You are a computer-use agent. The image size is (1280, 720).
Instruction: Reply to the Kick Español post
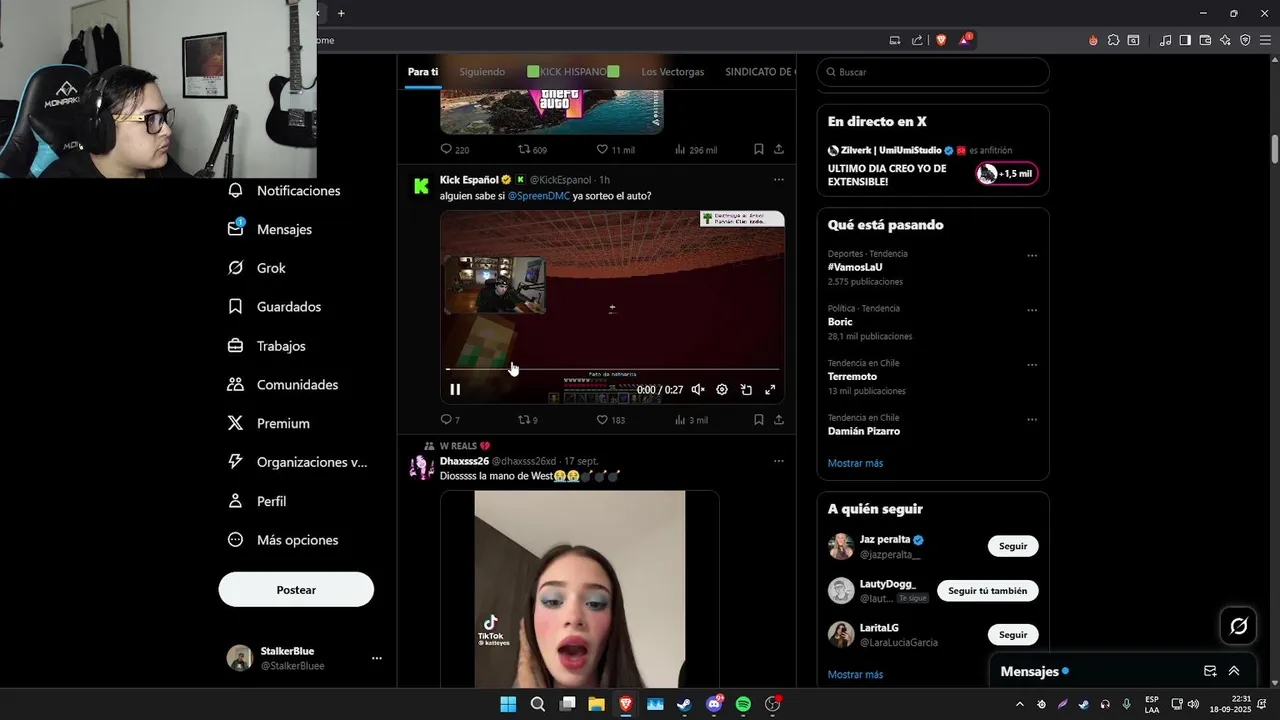450,420
